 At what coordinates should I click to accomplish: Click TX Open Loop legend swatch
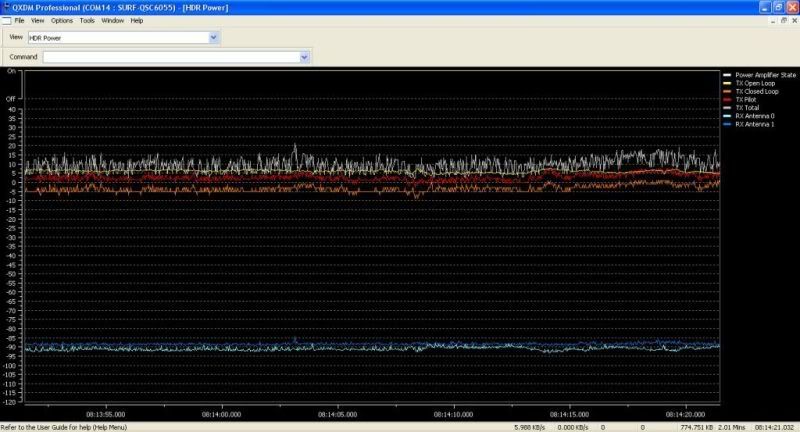[727, 83]
